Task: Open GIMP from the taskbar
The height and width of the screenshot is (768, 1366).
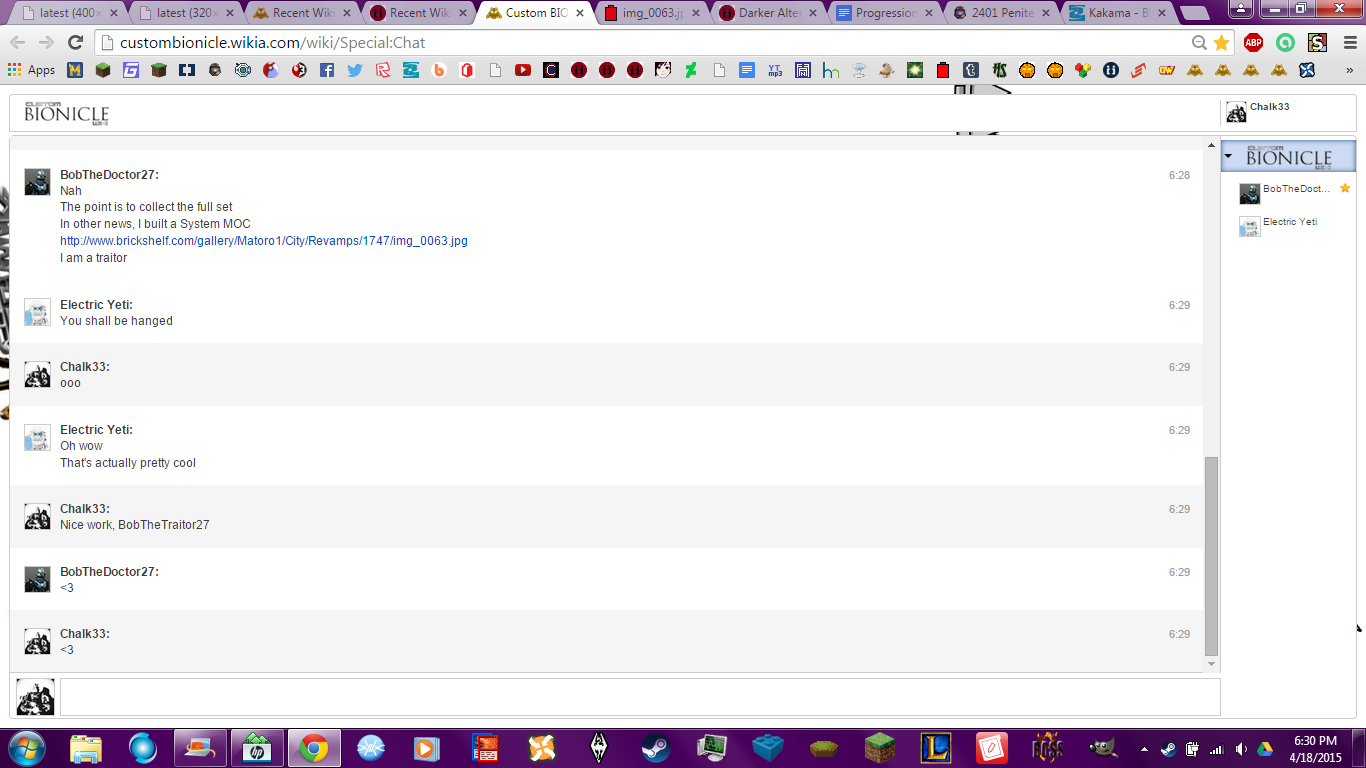Action: pos(1104,748)
